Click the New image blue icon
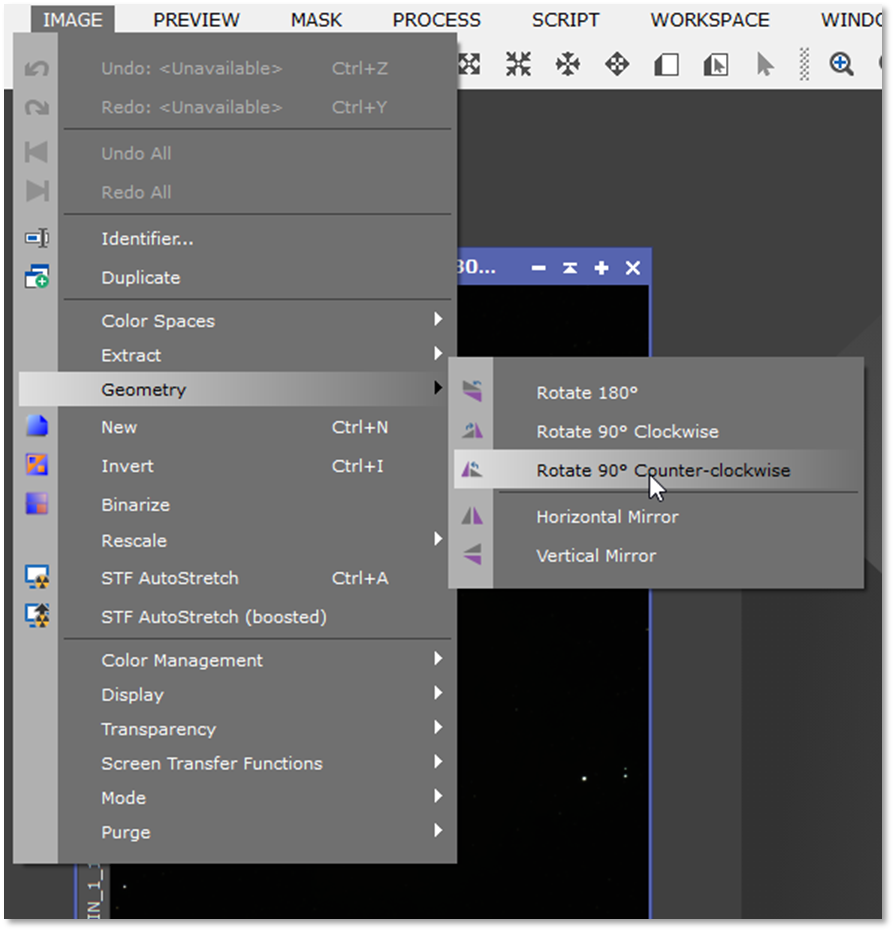895x932 pixels. pos(37,427)
